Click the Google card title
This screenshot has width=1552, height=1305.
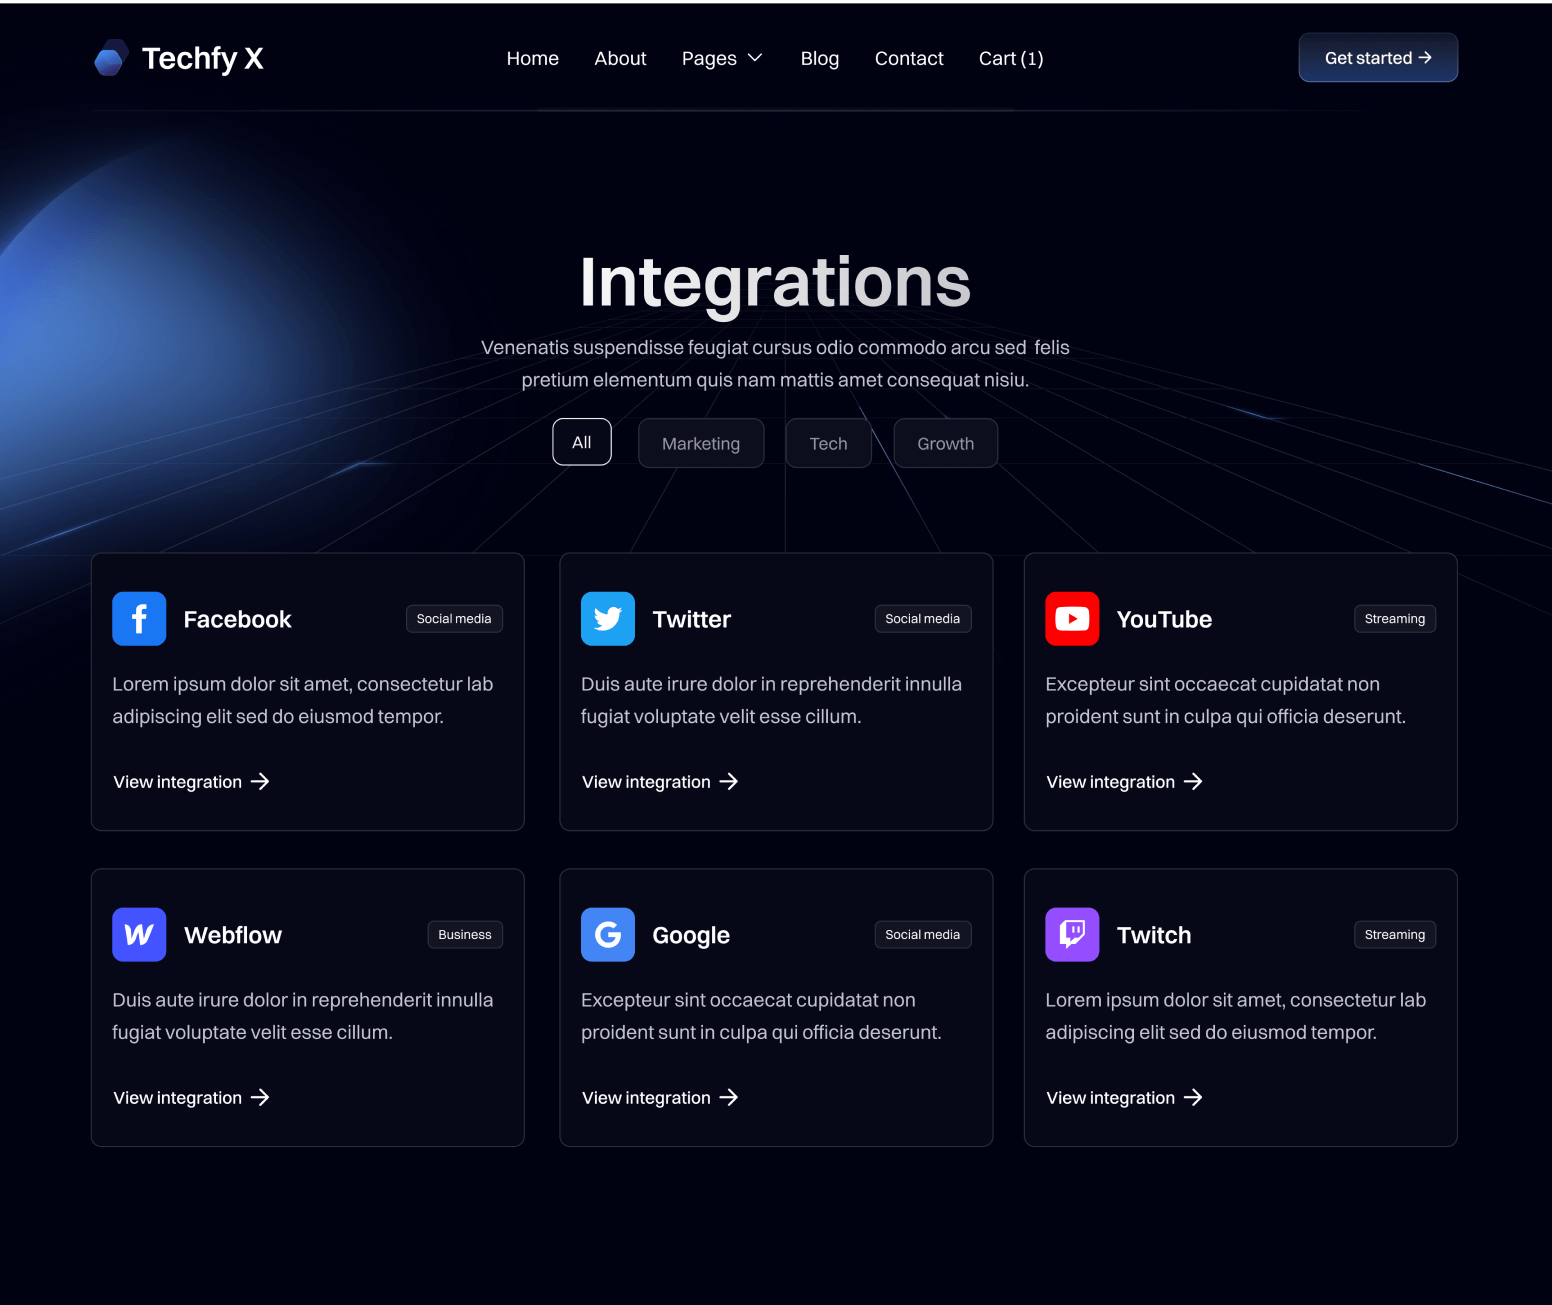[691, 935]
